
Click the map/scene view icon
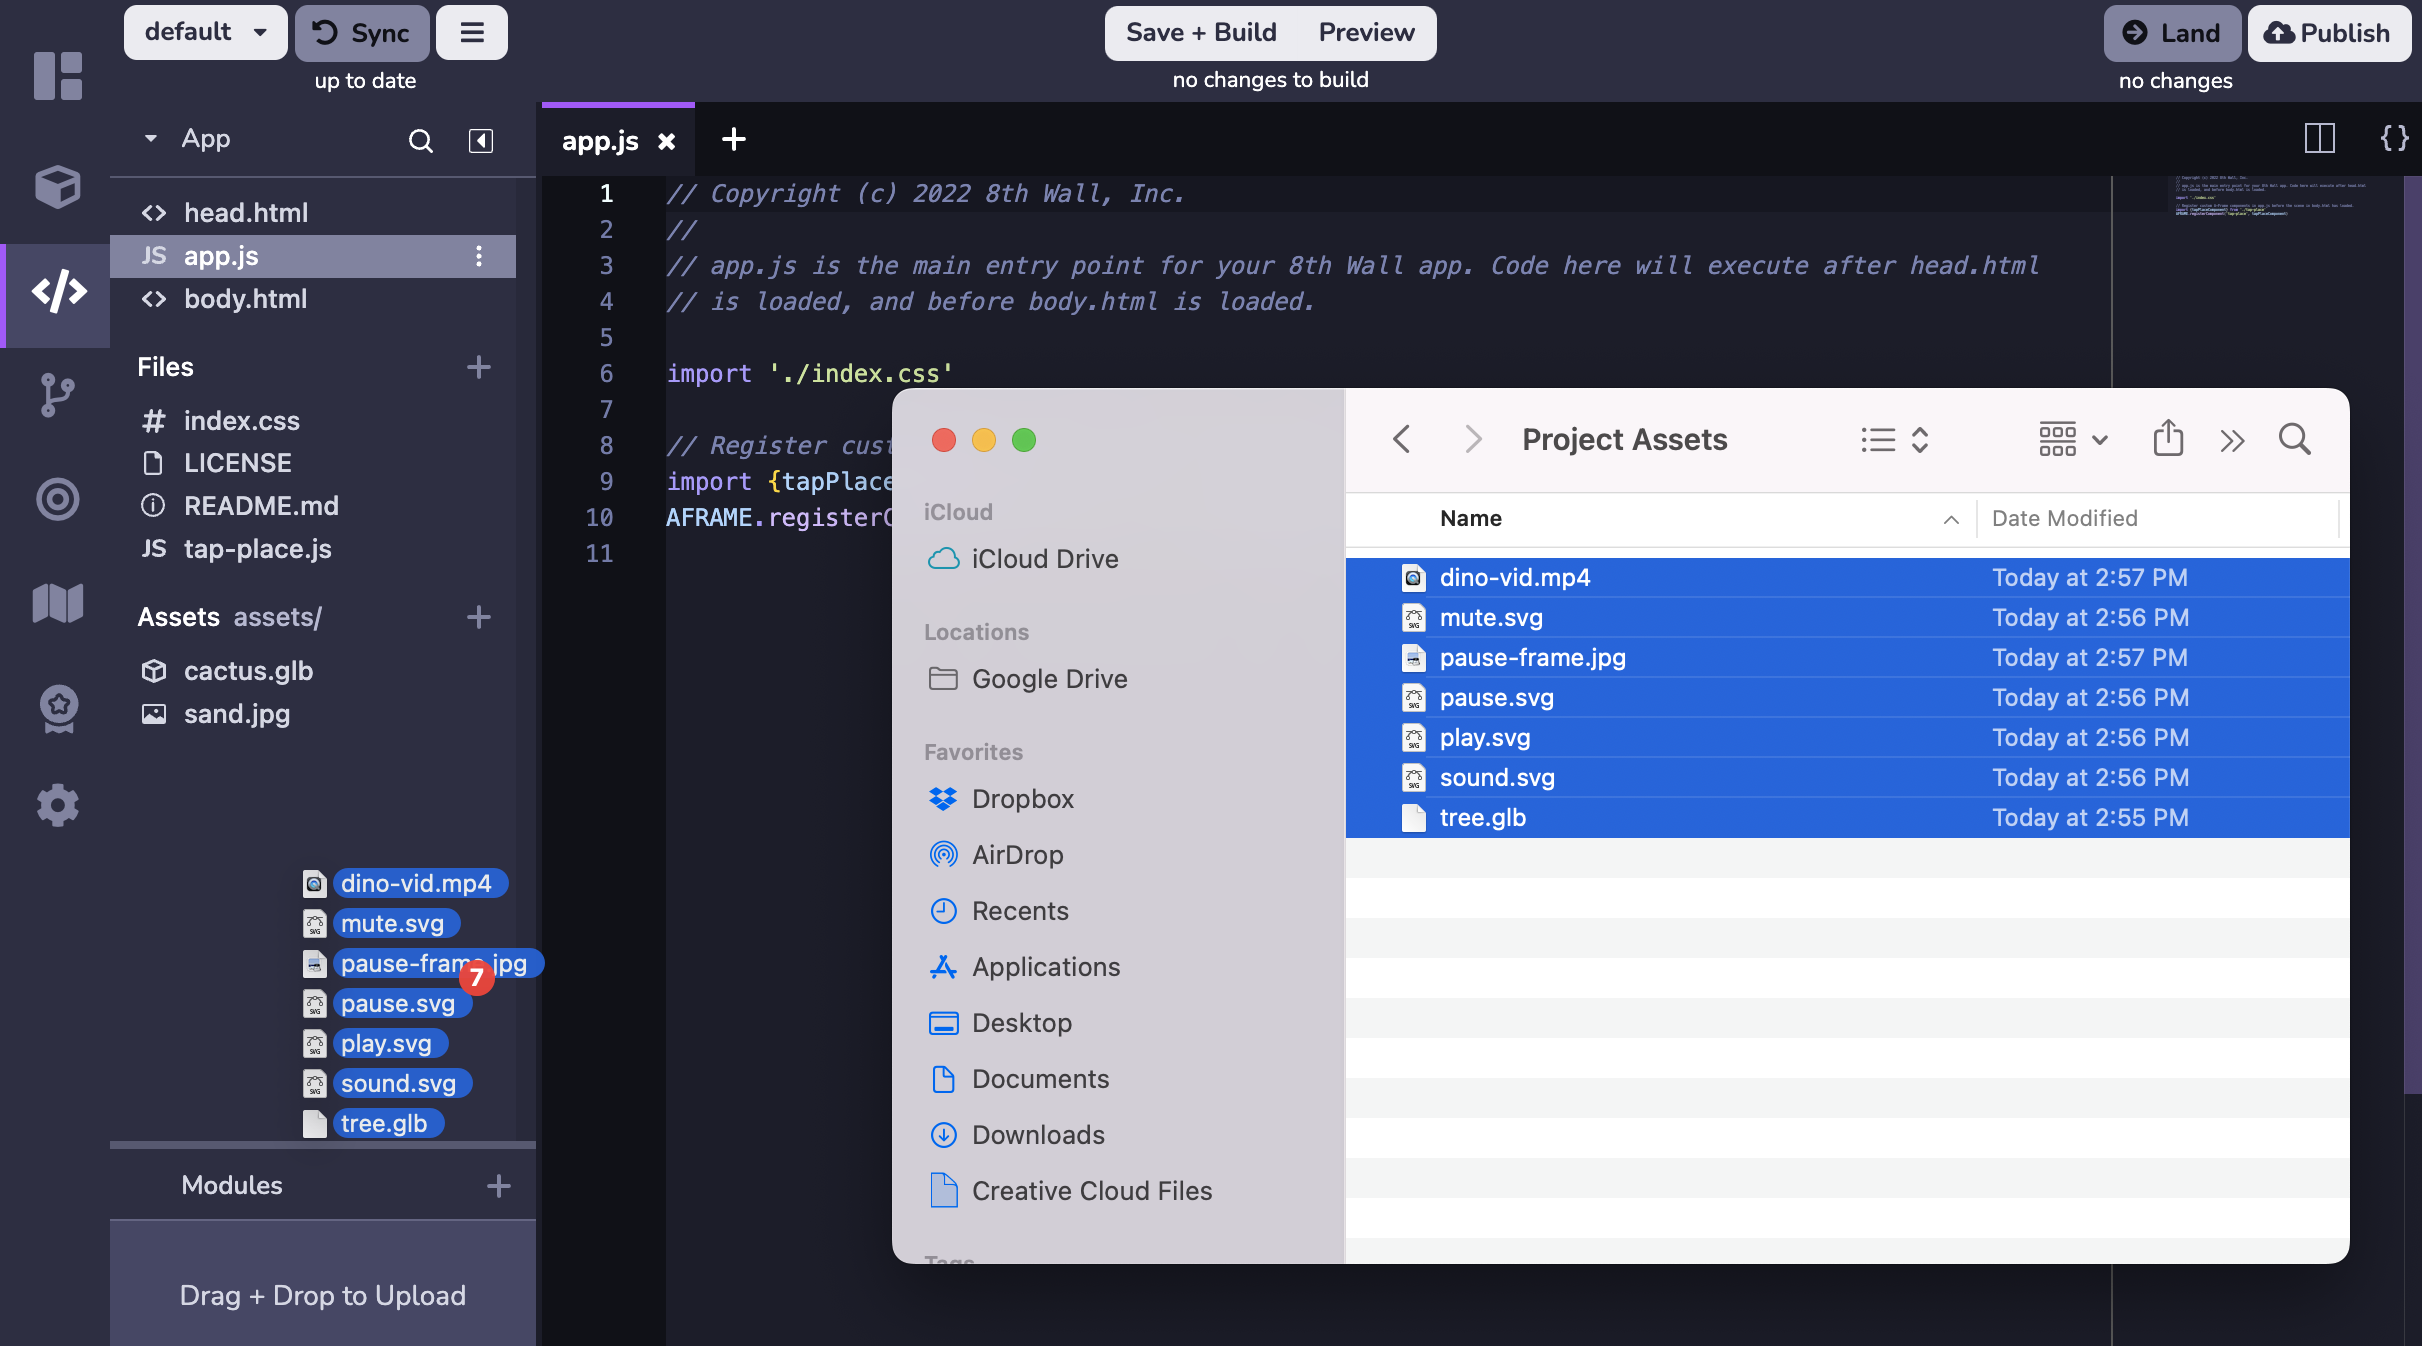tap(58, 598)
